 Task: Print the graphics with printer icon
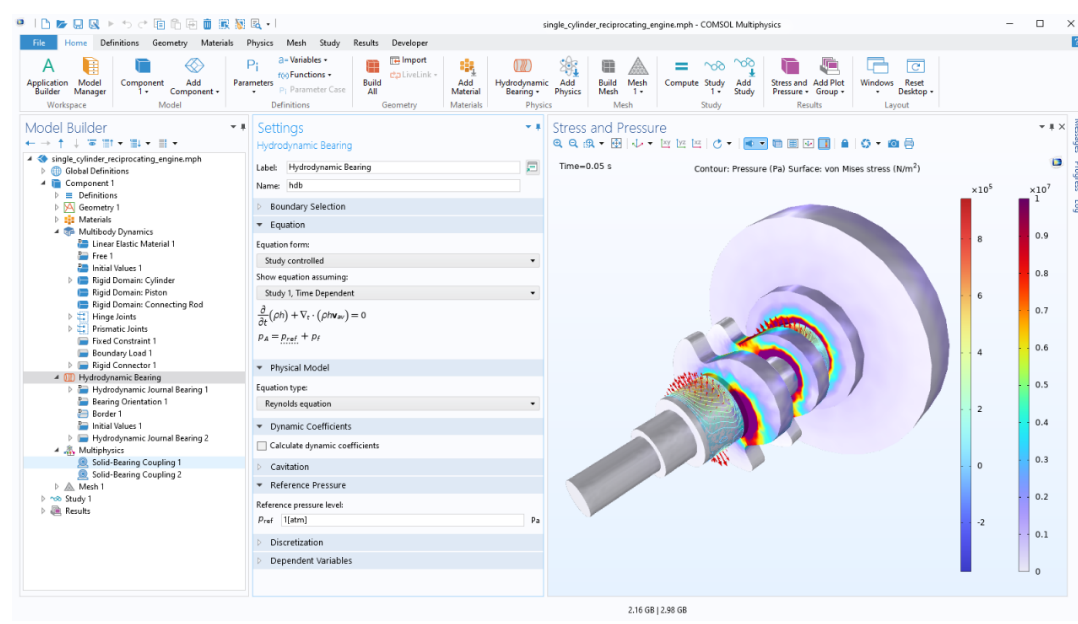tap(909, 144)
